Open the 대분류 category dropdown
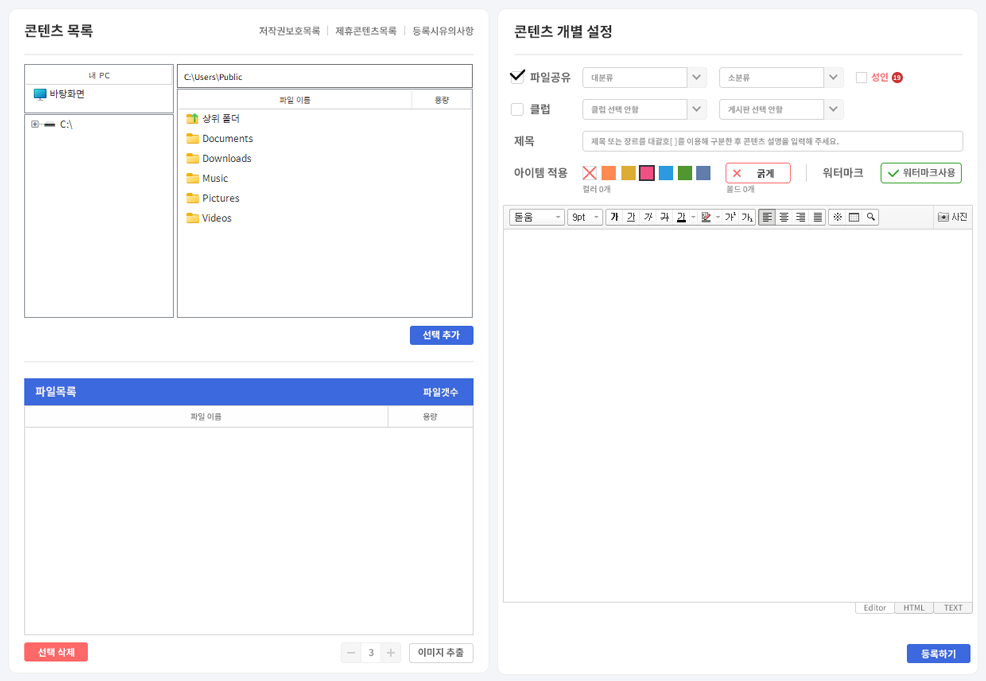The width and height of the screenshot is (986, 681). click(x=696, y=77)
